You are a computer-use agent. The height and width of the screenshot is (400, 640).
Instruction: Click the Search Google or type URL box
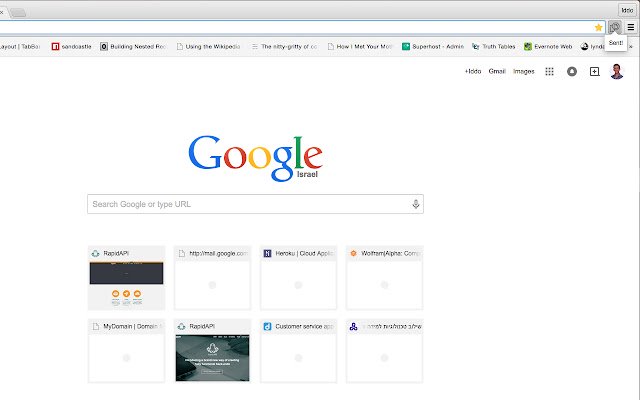coord(255,204)
